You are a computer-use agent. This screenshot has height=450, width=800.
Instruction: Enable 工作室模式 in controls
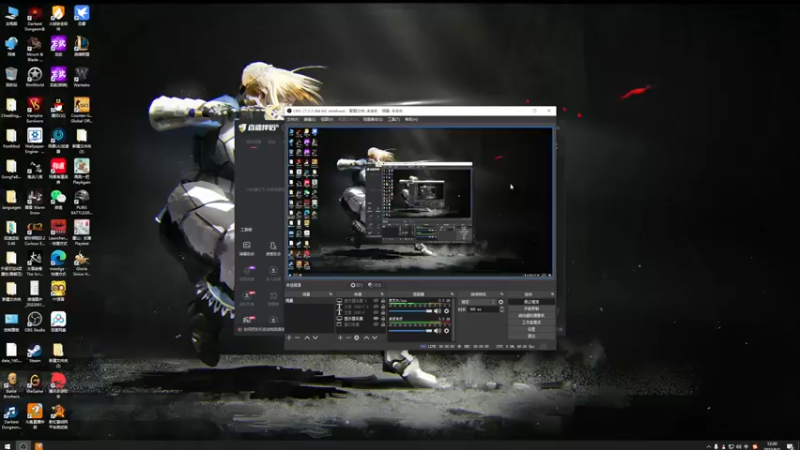coord(531,322)
